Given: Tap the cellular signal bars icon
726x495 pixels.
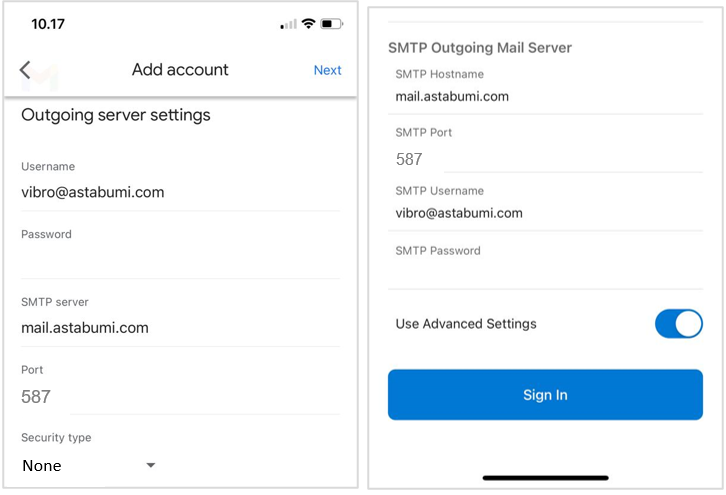Looking at the screenshot, I should pyautogui.click(x=289, y=24).
